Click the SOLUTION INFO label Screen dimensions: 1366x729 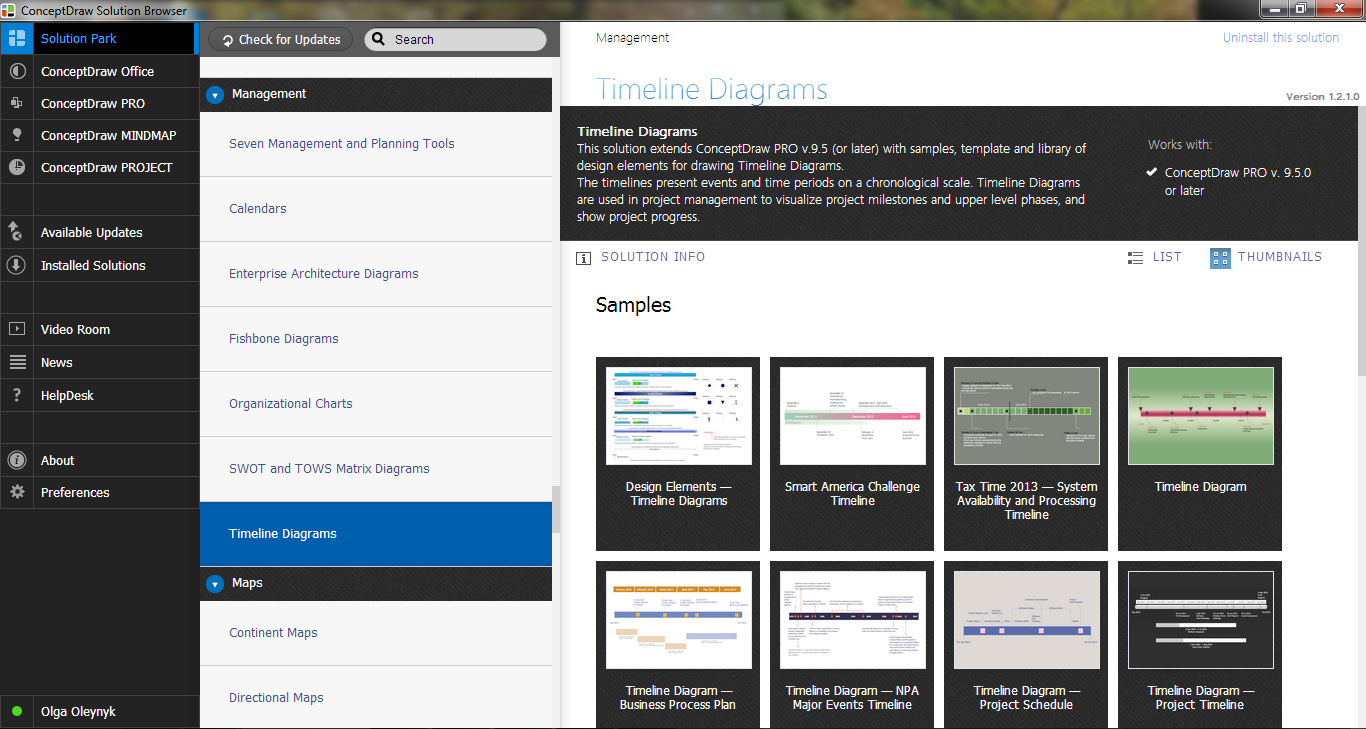653,257
